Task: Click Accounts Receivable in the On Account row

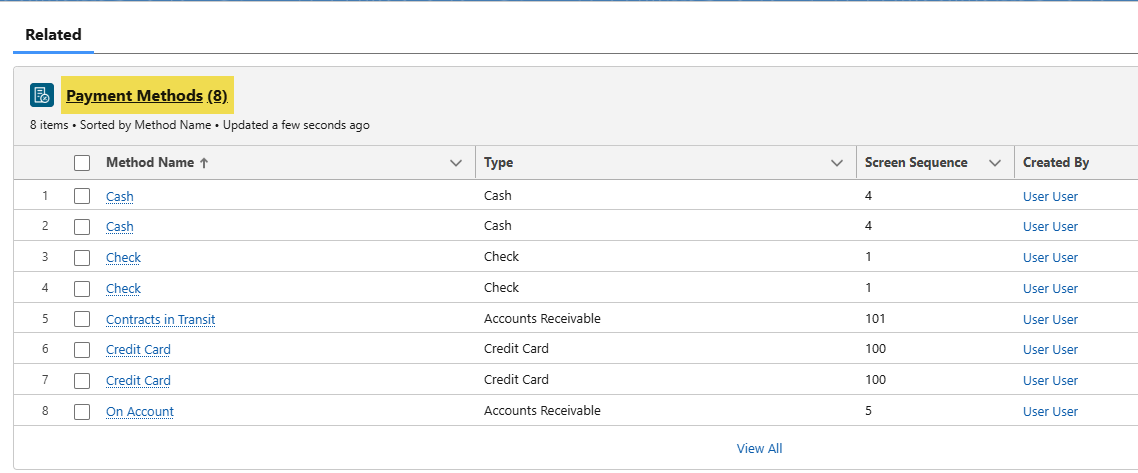Action: [542, 411]
